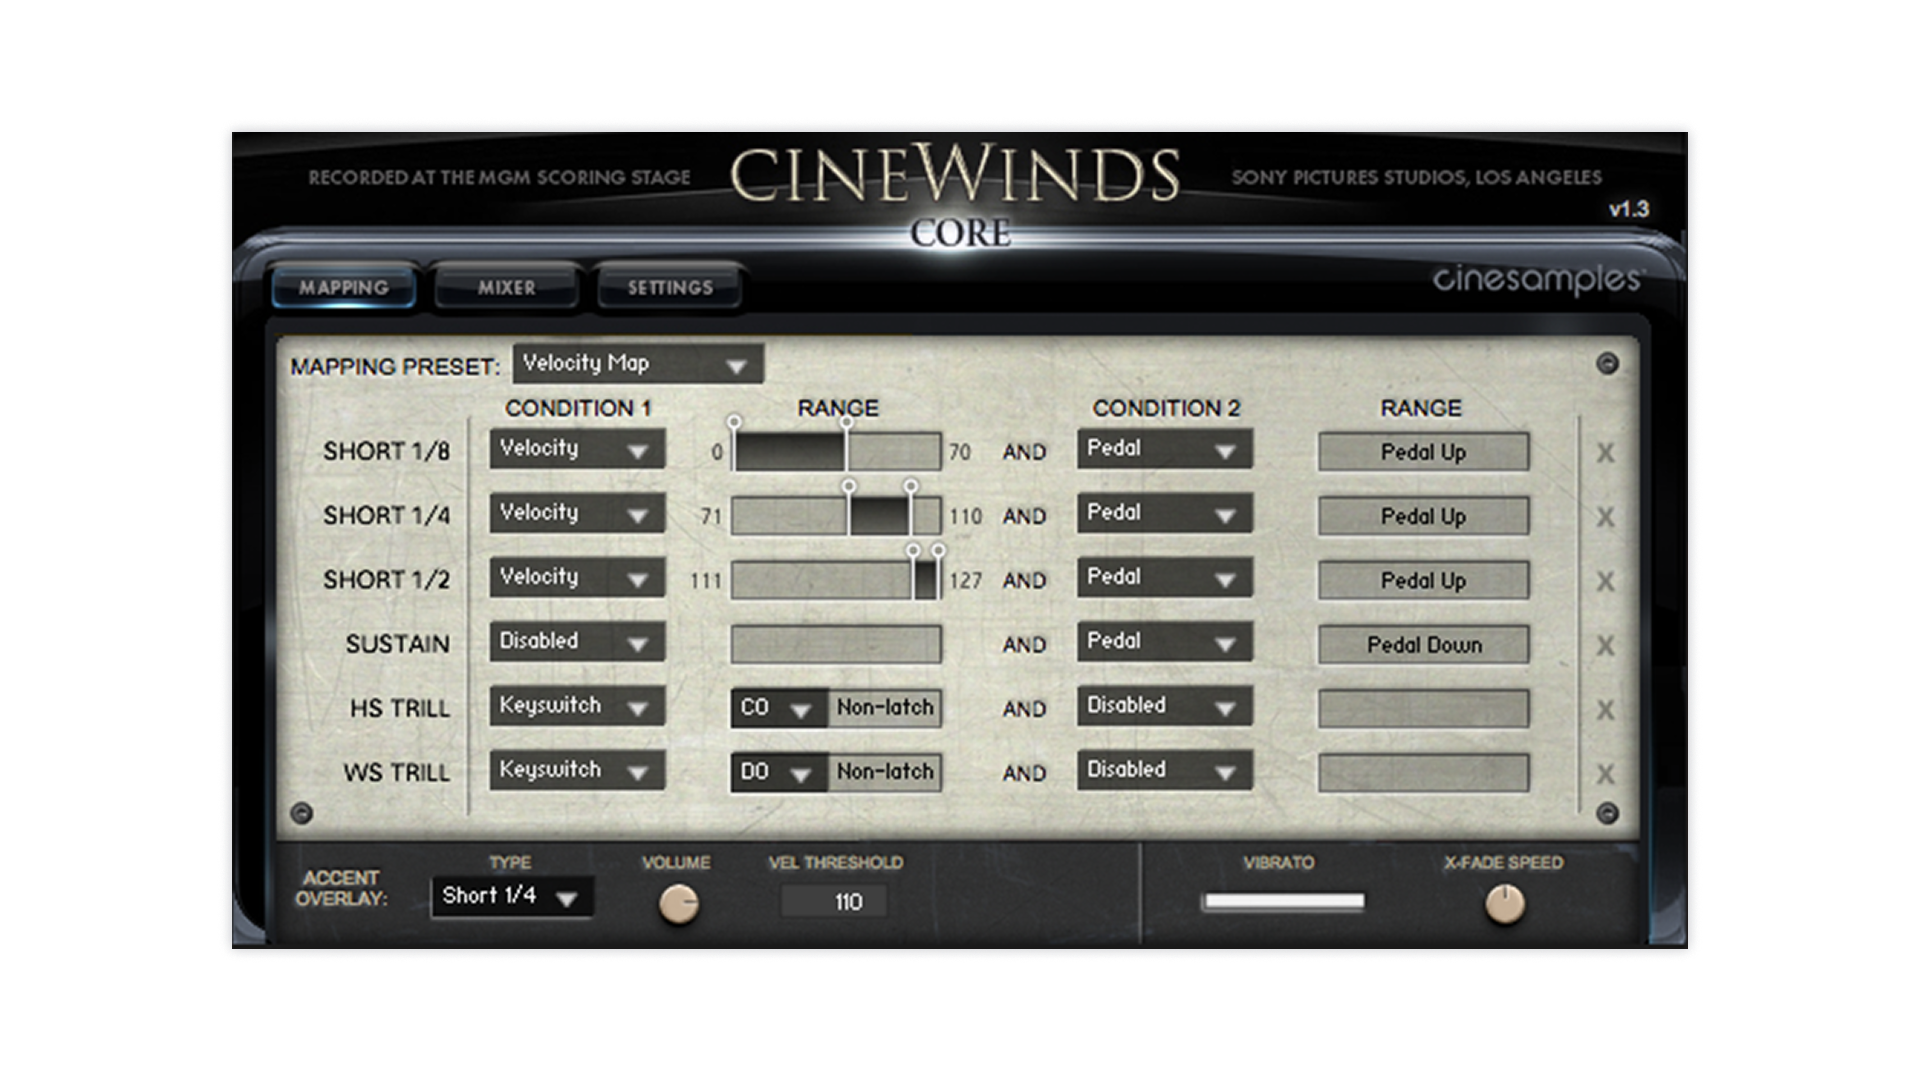This screenshot has height=1080, width=1920.
Task: Click the X-Fade Speed knob
Action: (1504, 904)
